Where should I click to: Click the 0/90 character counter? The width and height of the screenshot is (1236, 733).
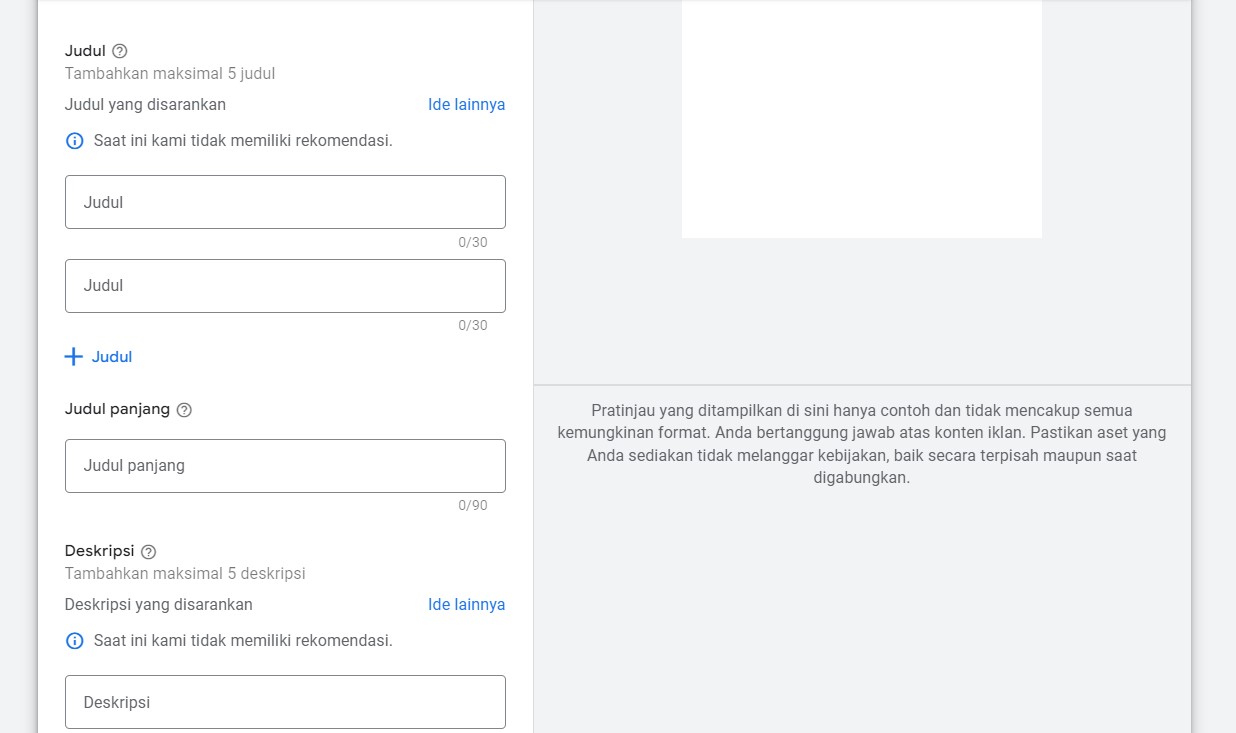coord(473,506)
